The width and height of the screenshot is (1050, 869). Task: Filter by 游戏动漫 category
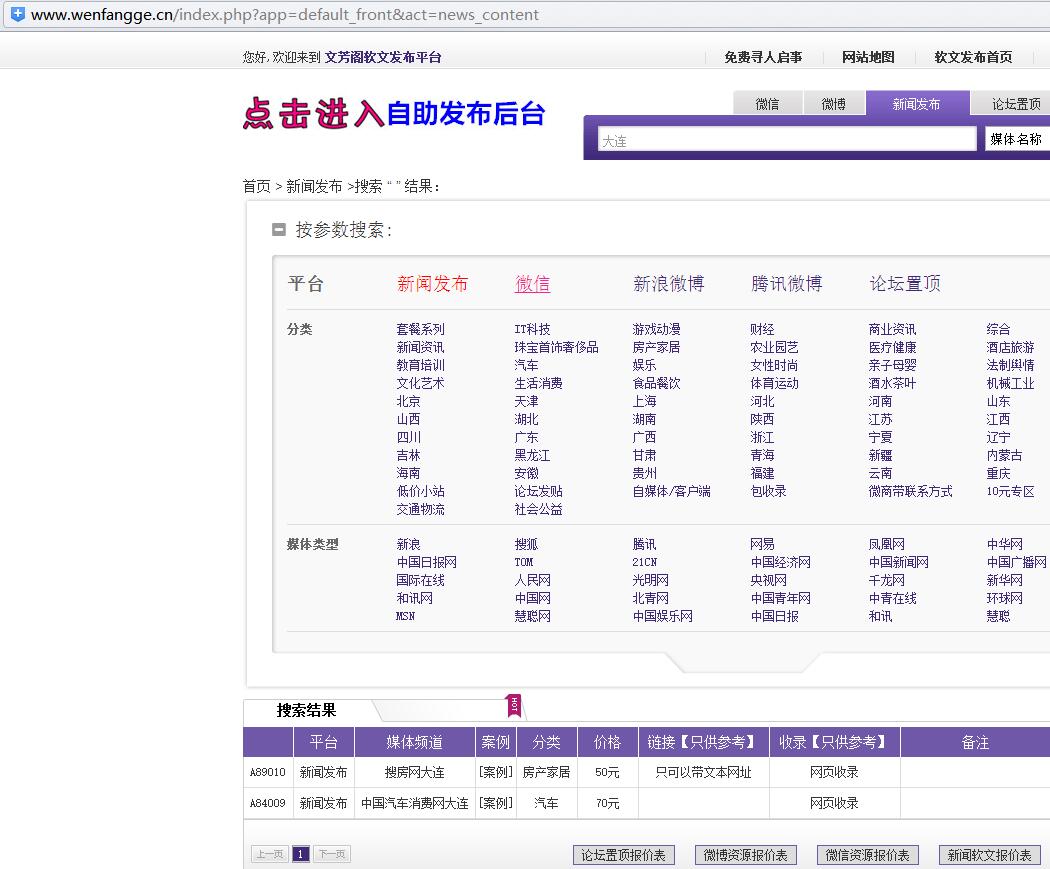(657, 329)
